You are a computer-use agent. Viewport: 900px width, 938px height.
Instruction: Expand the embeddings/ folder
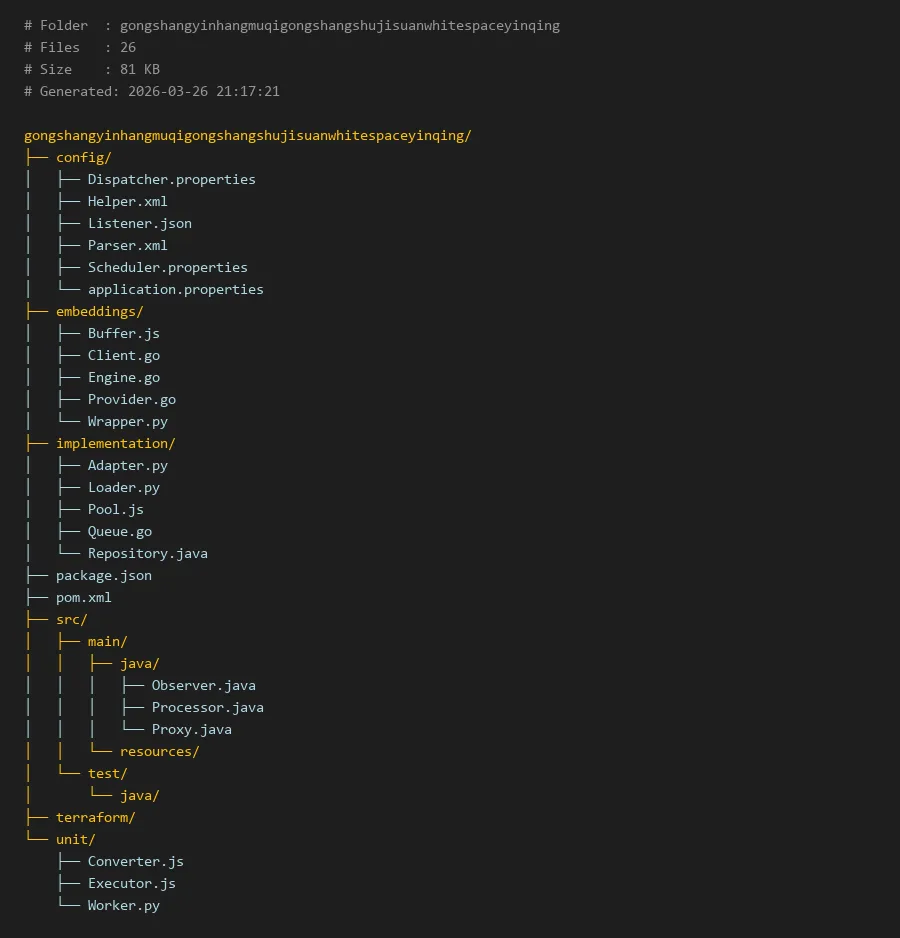tap(99, 311)
